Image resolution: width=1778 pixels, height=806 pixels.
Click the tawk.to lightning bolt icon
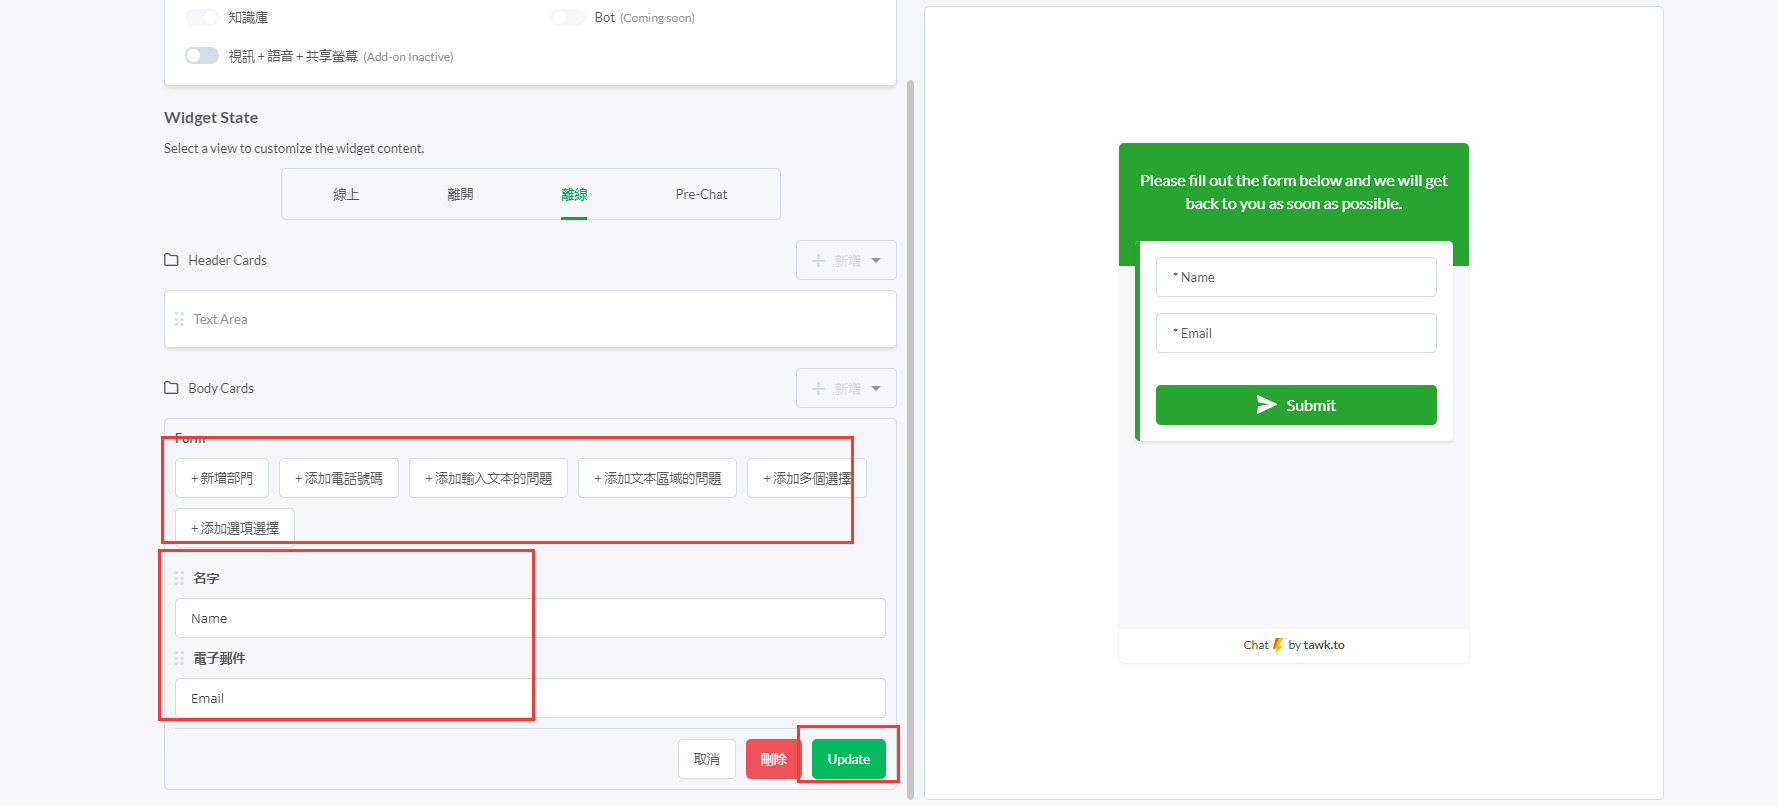click(1277, 645)
